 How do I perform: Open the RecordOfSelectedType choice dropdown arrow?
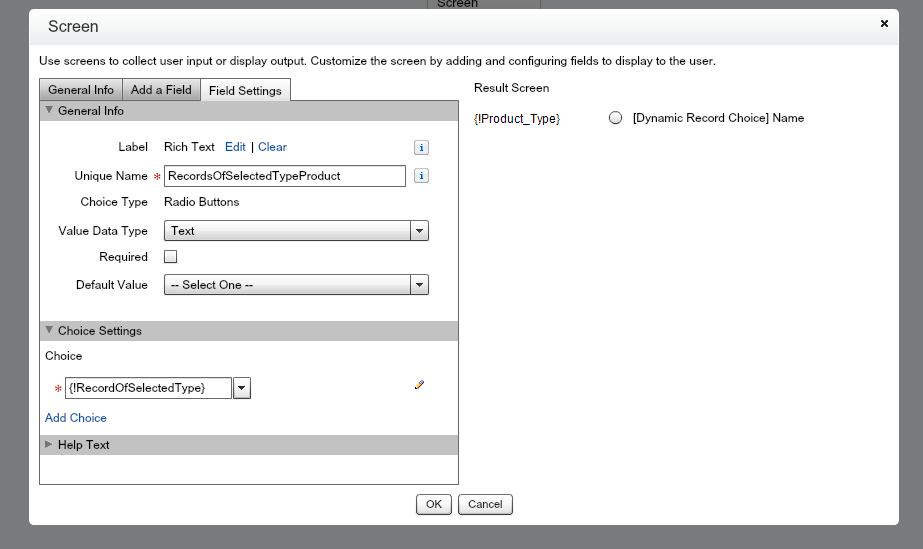point(241,388)
